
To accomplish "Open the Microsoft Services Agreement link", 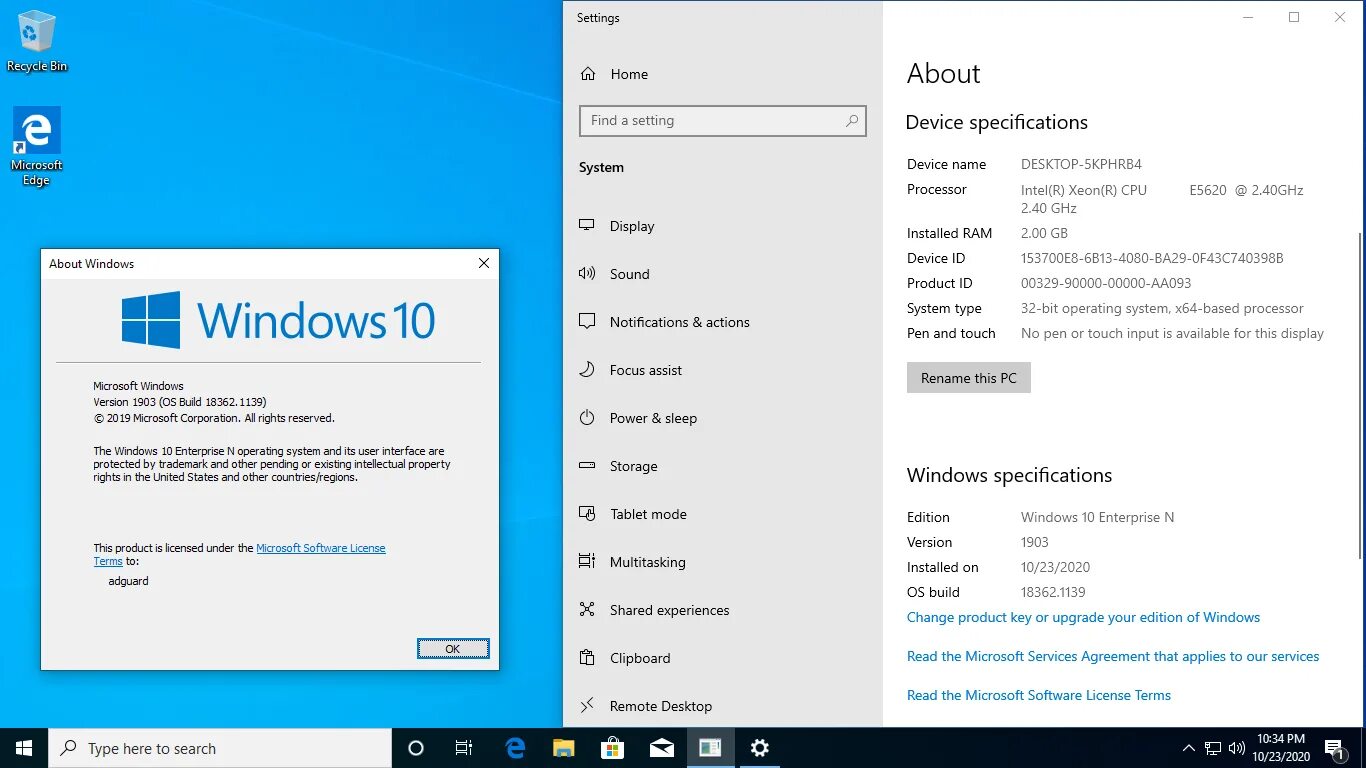I will pyautogui.click(x=1113, y=656).
